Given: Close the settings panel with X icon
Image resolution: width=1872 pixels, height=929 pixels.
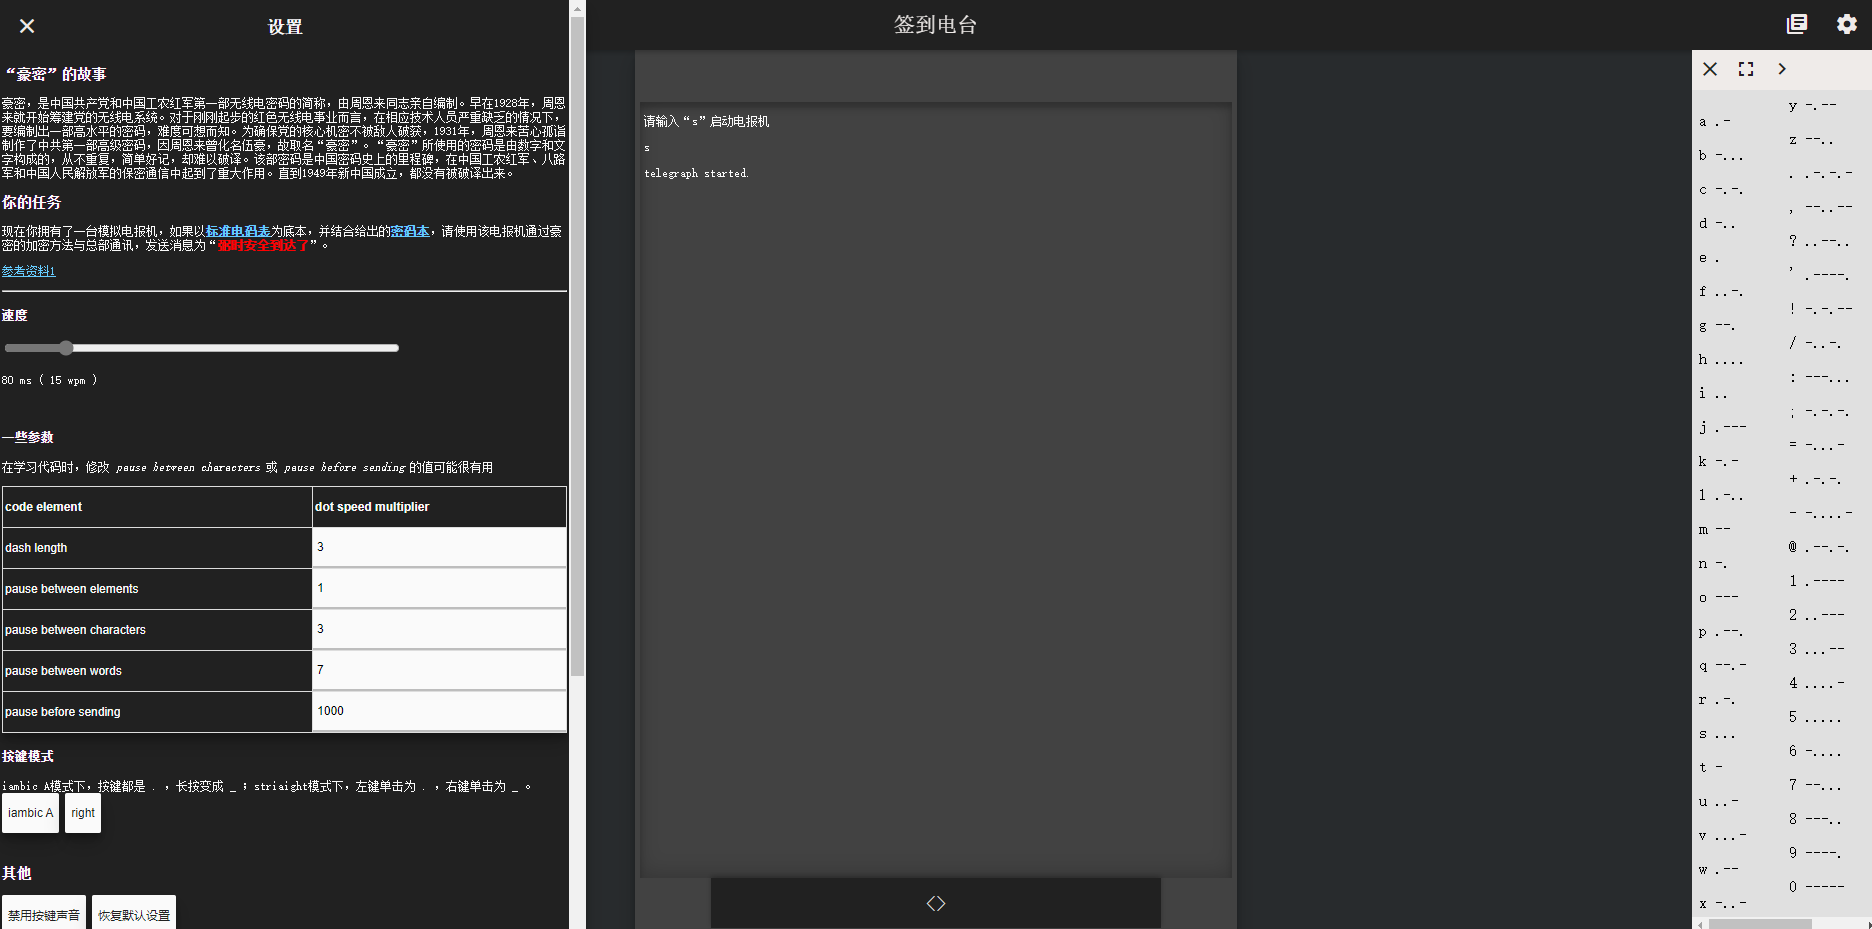Looking at the screenshot, I should pyautogui.click(x=27, y=26).
